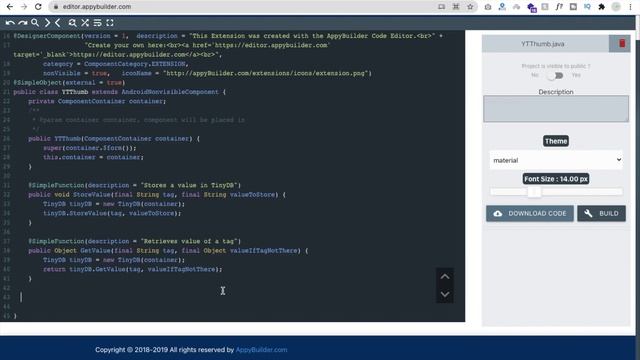
Task: Click the 'Retrieves value of a tag' string
Action: (191, 241)
